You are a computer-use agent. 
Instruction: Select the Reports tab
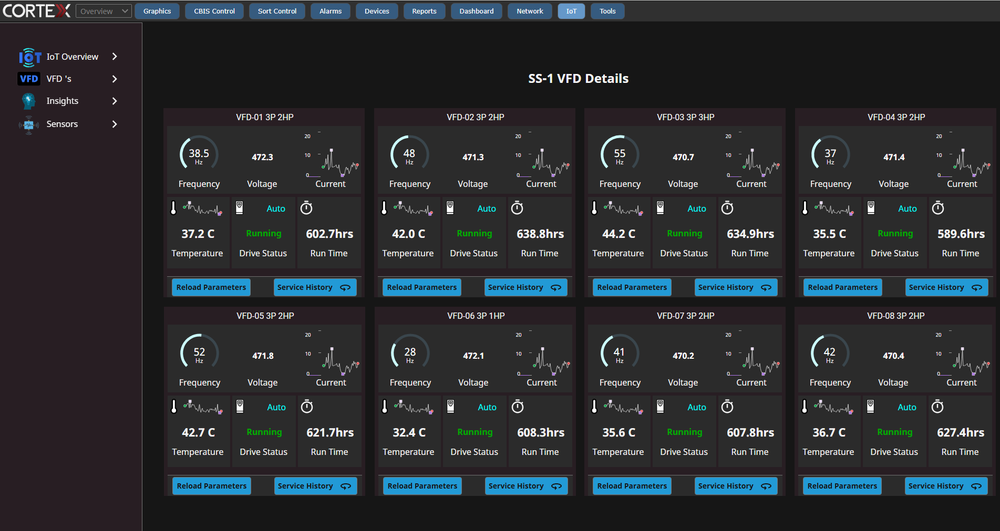(x=424, y=11)
